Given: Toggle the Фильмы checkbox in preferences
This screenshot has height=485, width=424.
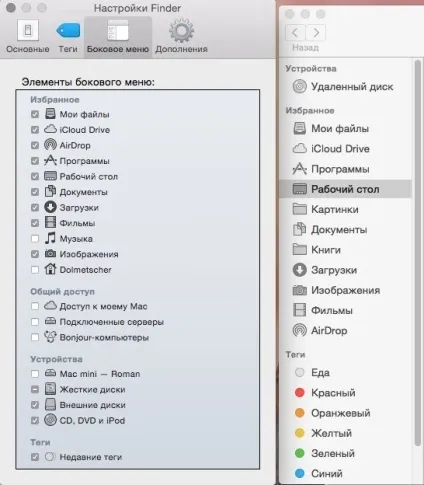Looking at the screenshot, I should (35, 223).
